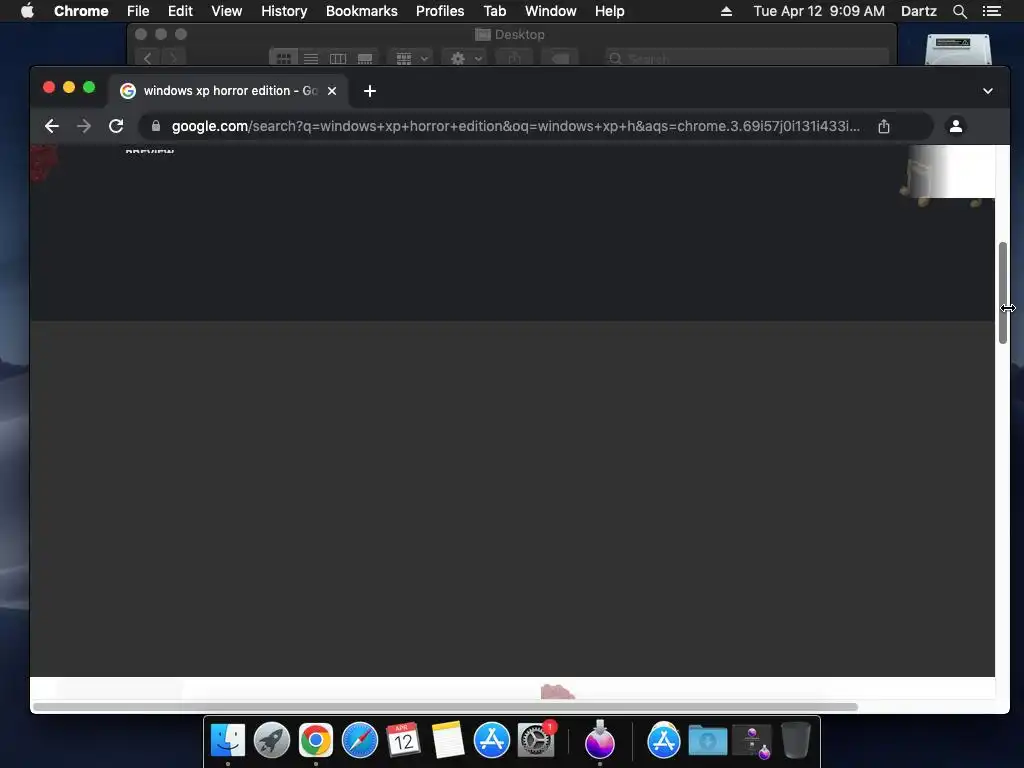Open Finder action gear dropdown
The width and height of the screenshot is (1024, 768).
466,58
